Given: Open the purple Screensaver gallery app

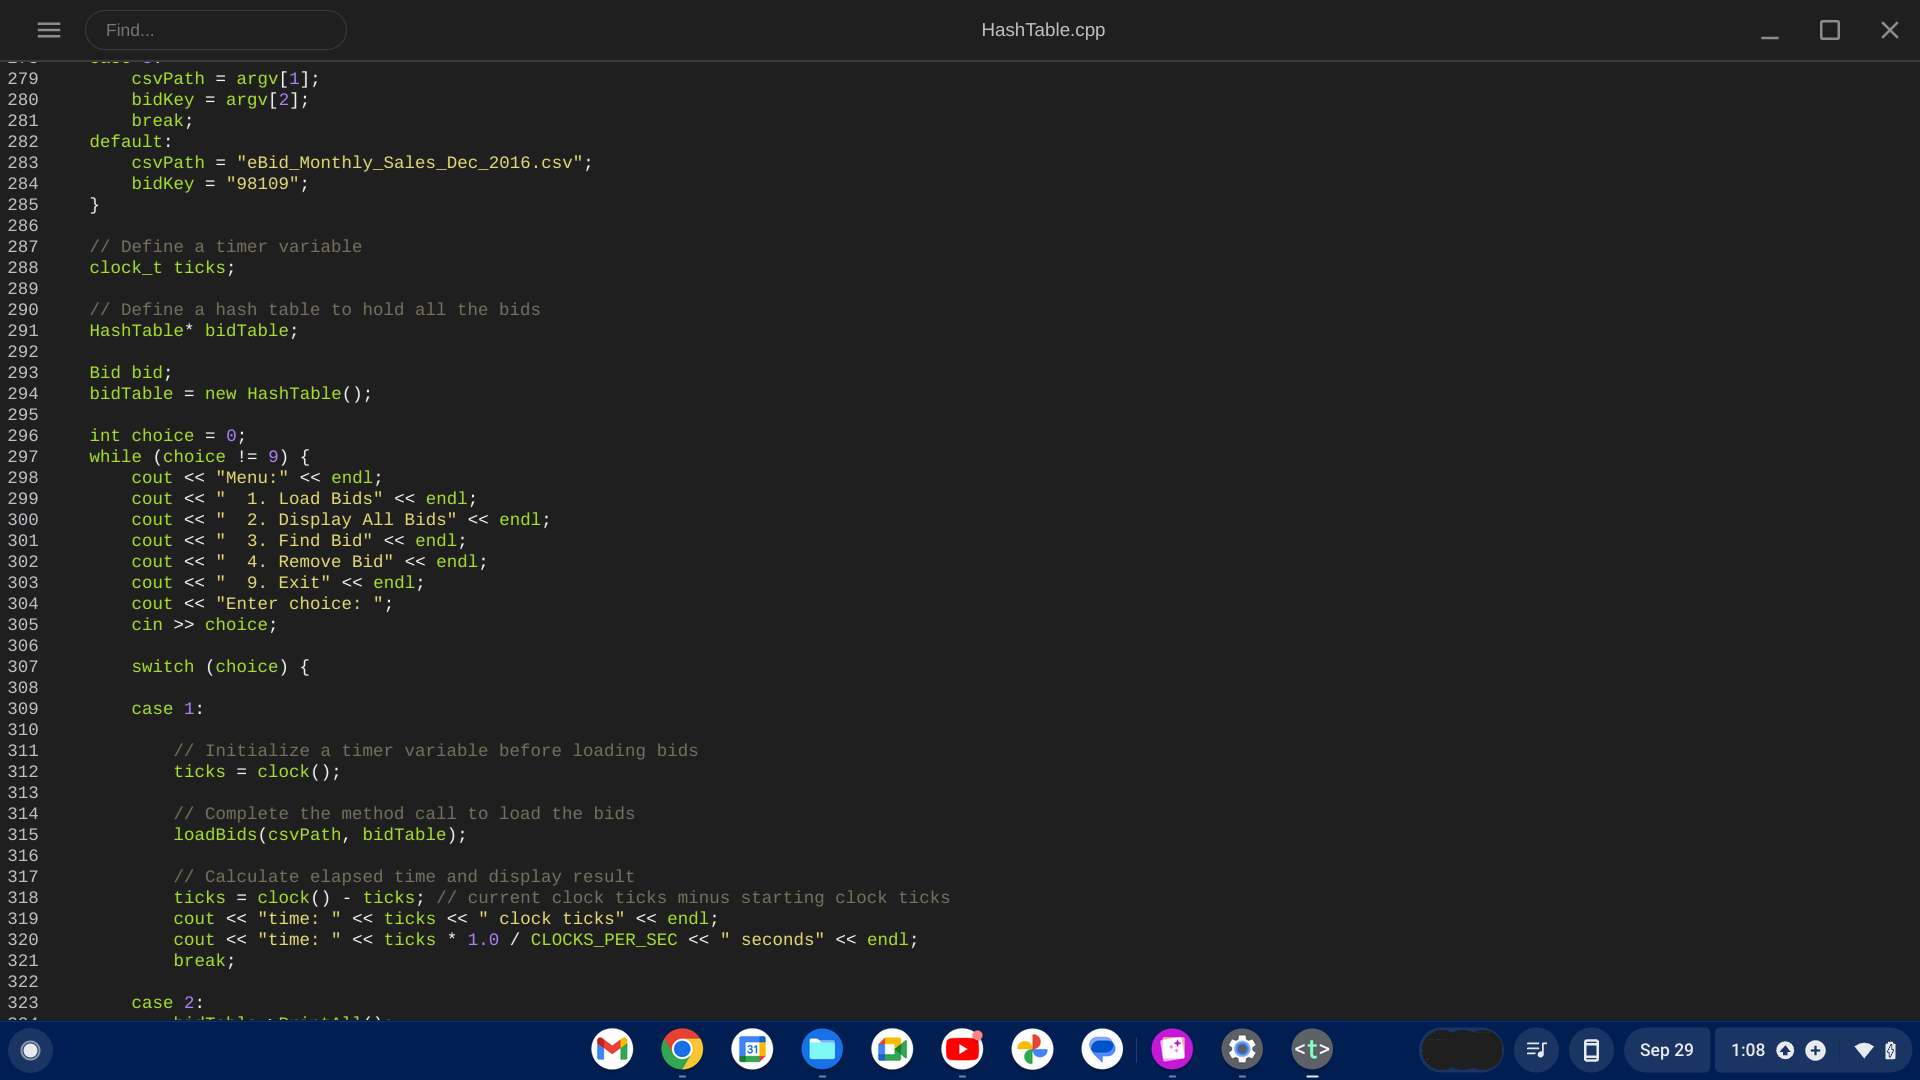Looking at the screenshot, I should click(x=1172, y=1049).
